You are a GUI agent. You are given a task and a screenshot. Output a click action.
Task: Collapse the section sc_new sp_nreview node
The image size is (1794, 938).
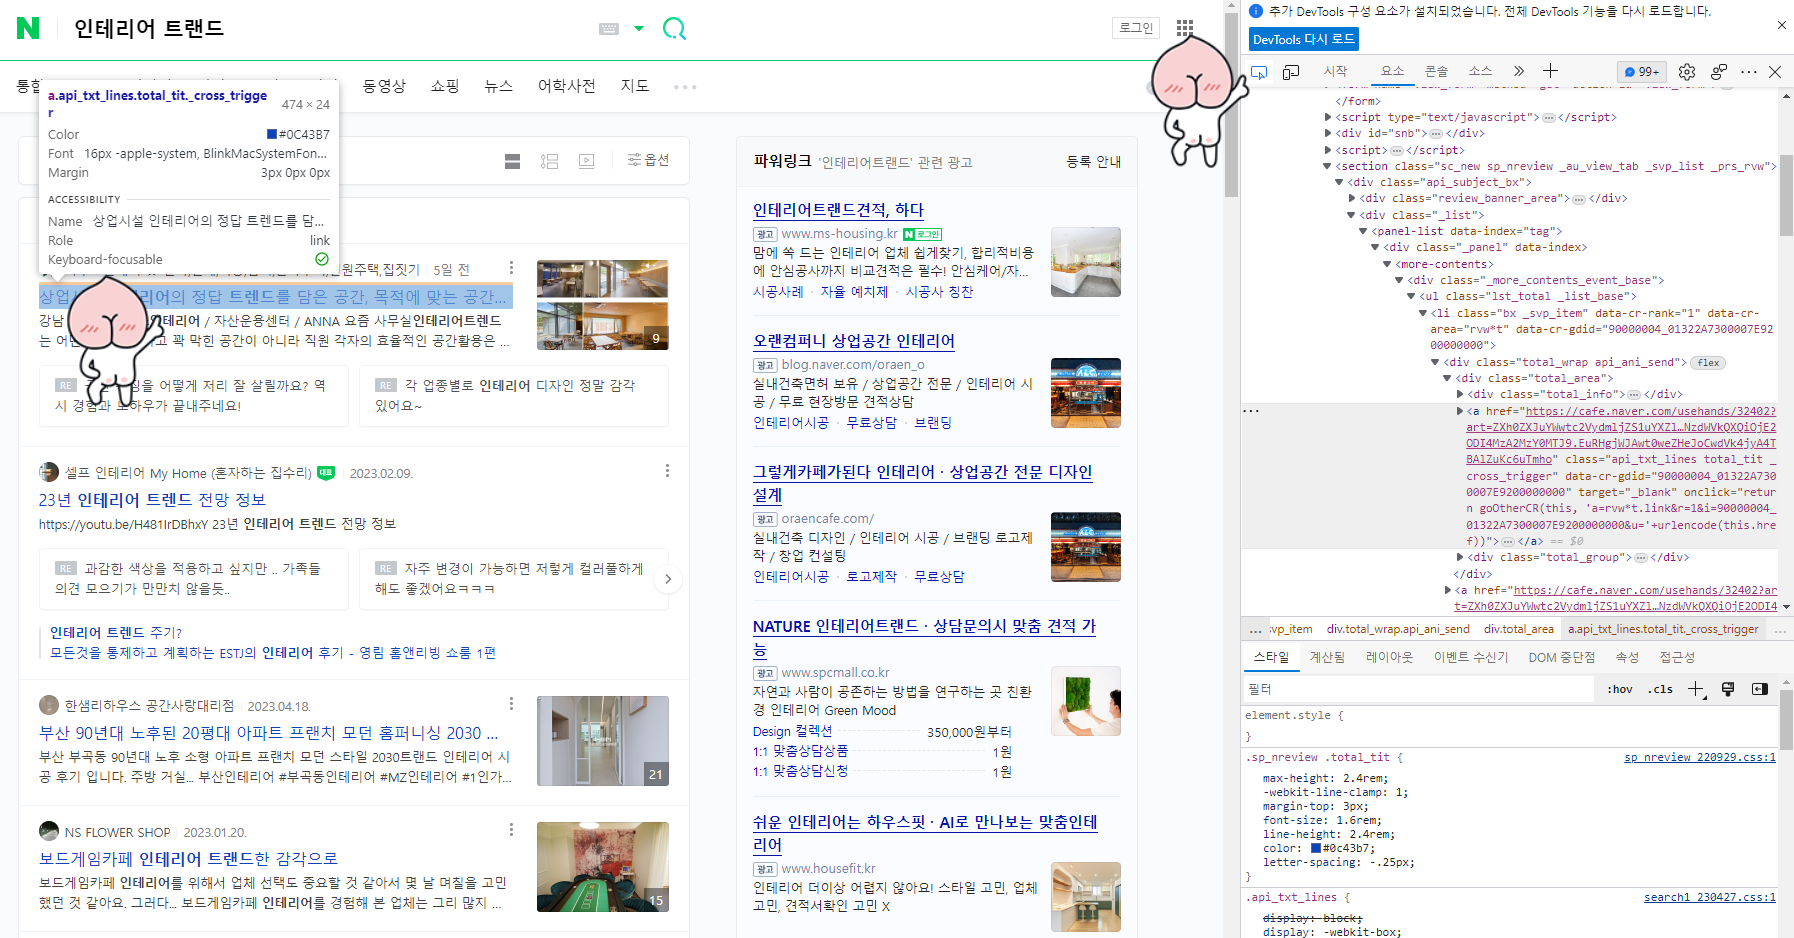click(1328, 166)
